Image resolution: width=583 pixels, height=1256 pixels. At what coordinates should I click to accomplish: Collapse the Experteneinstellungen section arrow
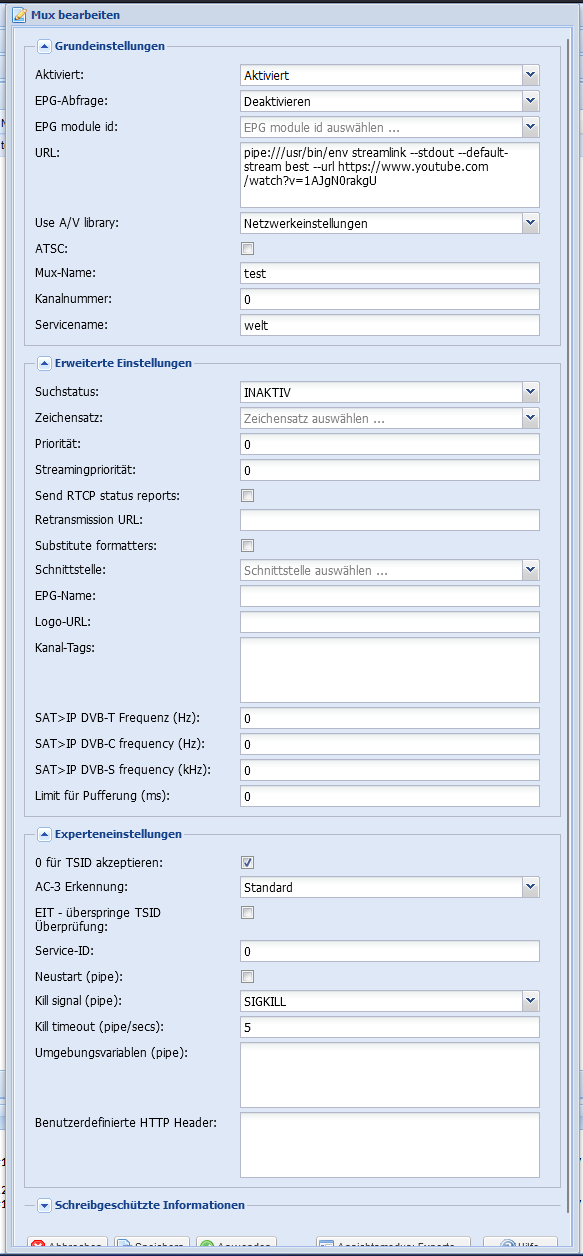coord(45,833)
